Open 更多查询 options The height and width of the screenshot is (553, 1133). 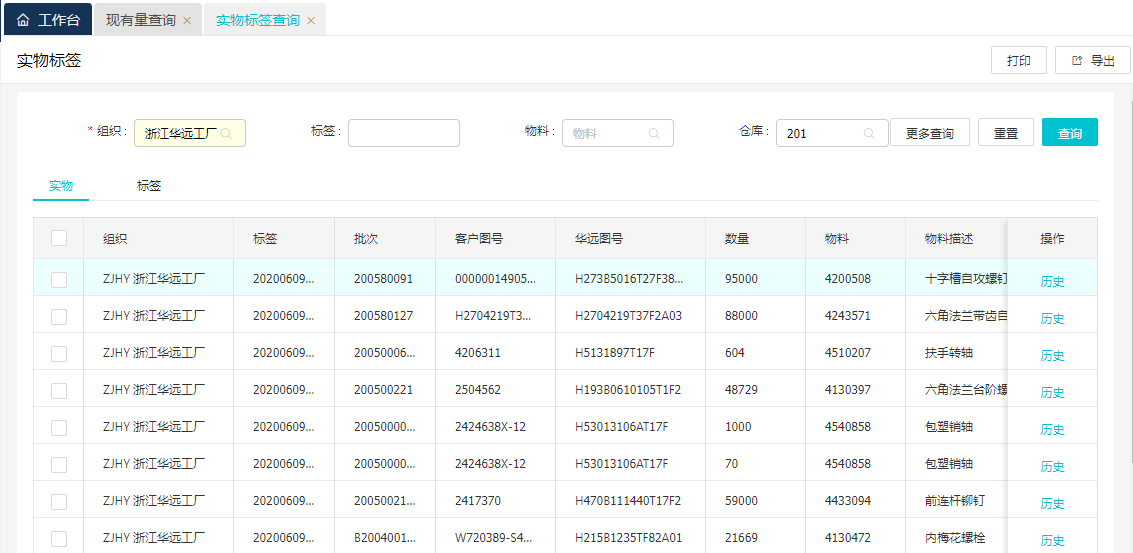(x=930, y=133)
